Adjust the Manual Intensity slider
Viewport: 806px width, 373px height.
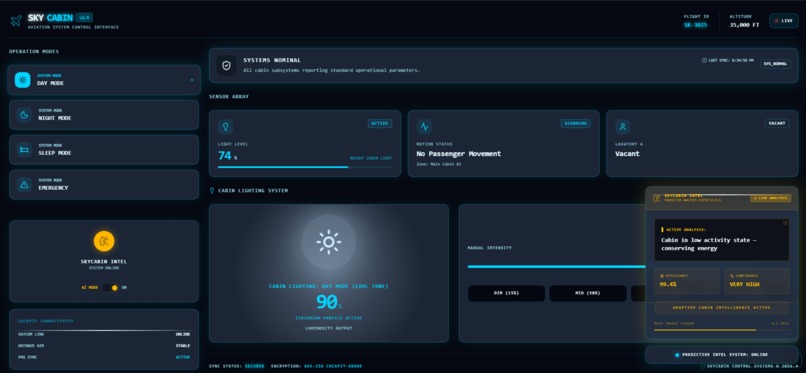point(556,267)
